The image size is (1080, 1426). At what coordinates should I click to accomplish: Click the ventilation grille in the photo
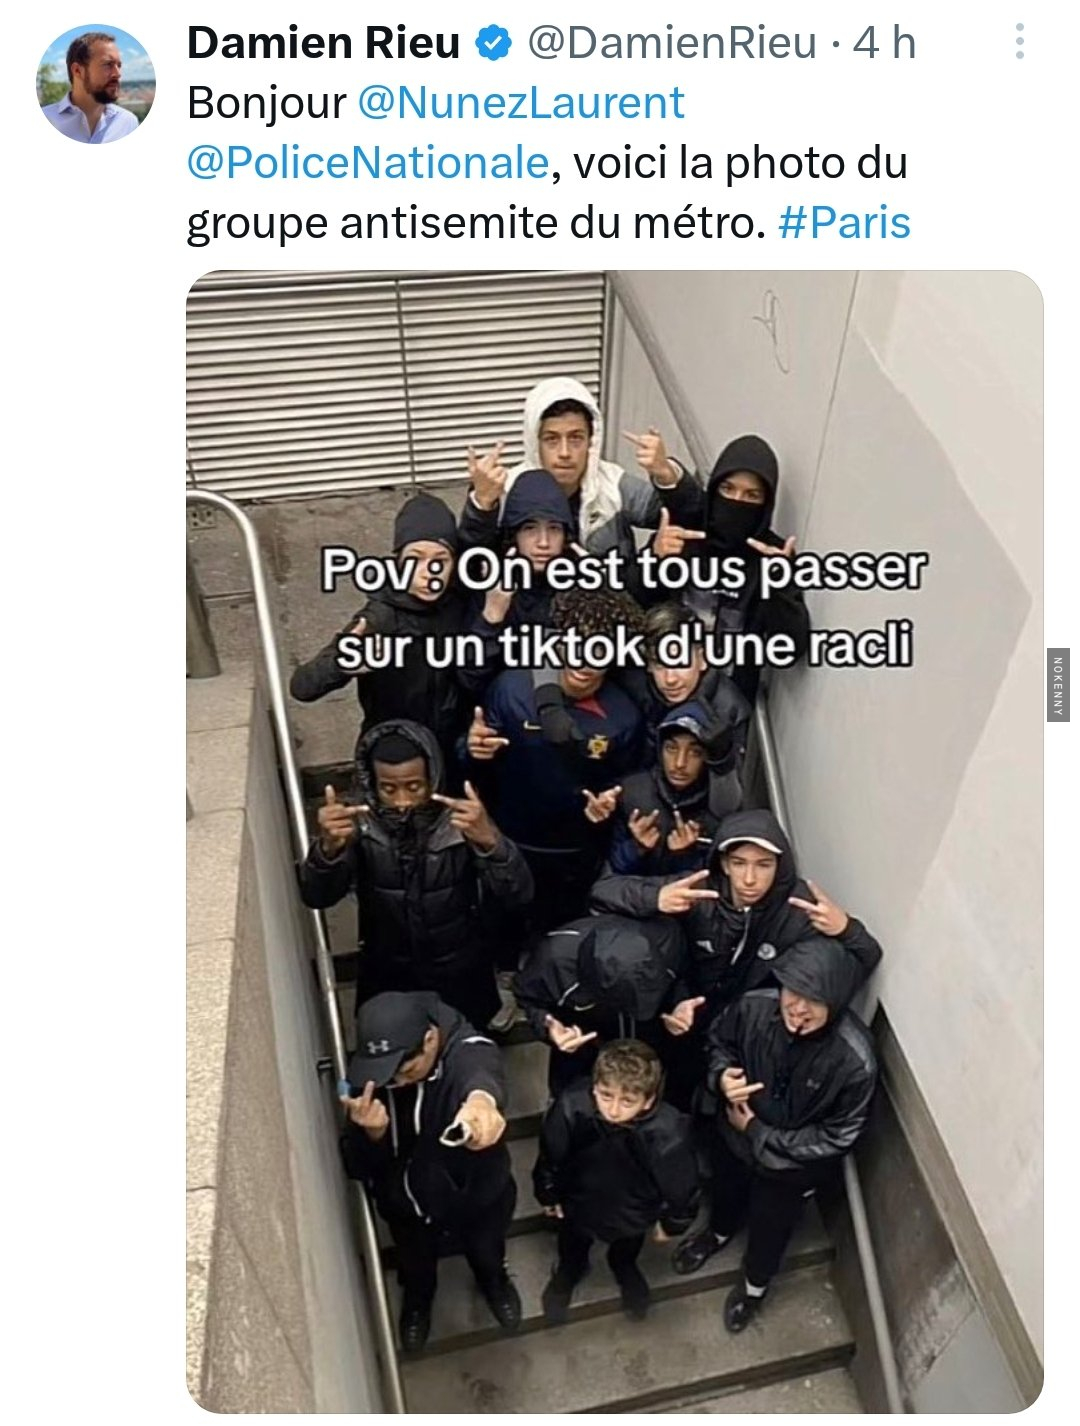[396, 382]
